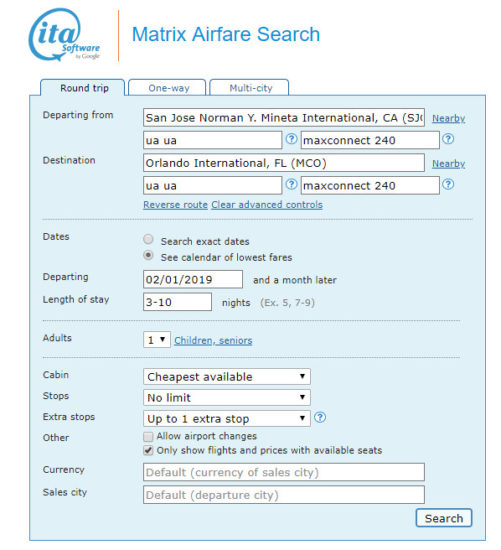Click the ITA Software logo
The image size is (501, 550).
64,35
